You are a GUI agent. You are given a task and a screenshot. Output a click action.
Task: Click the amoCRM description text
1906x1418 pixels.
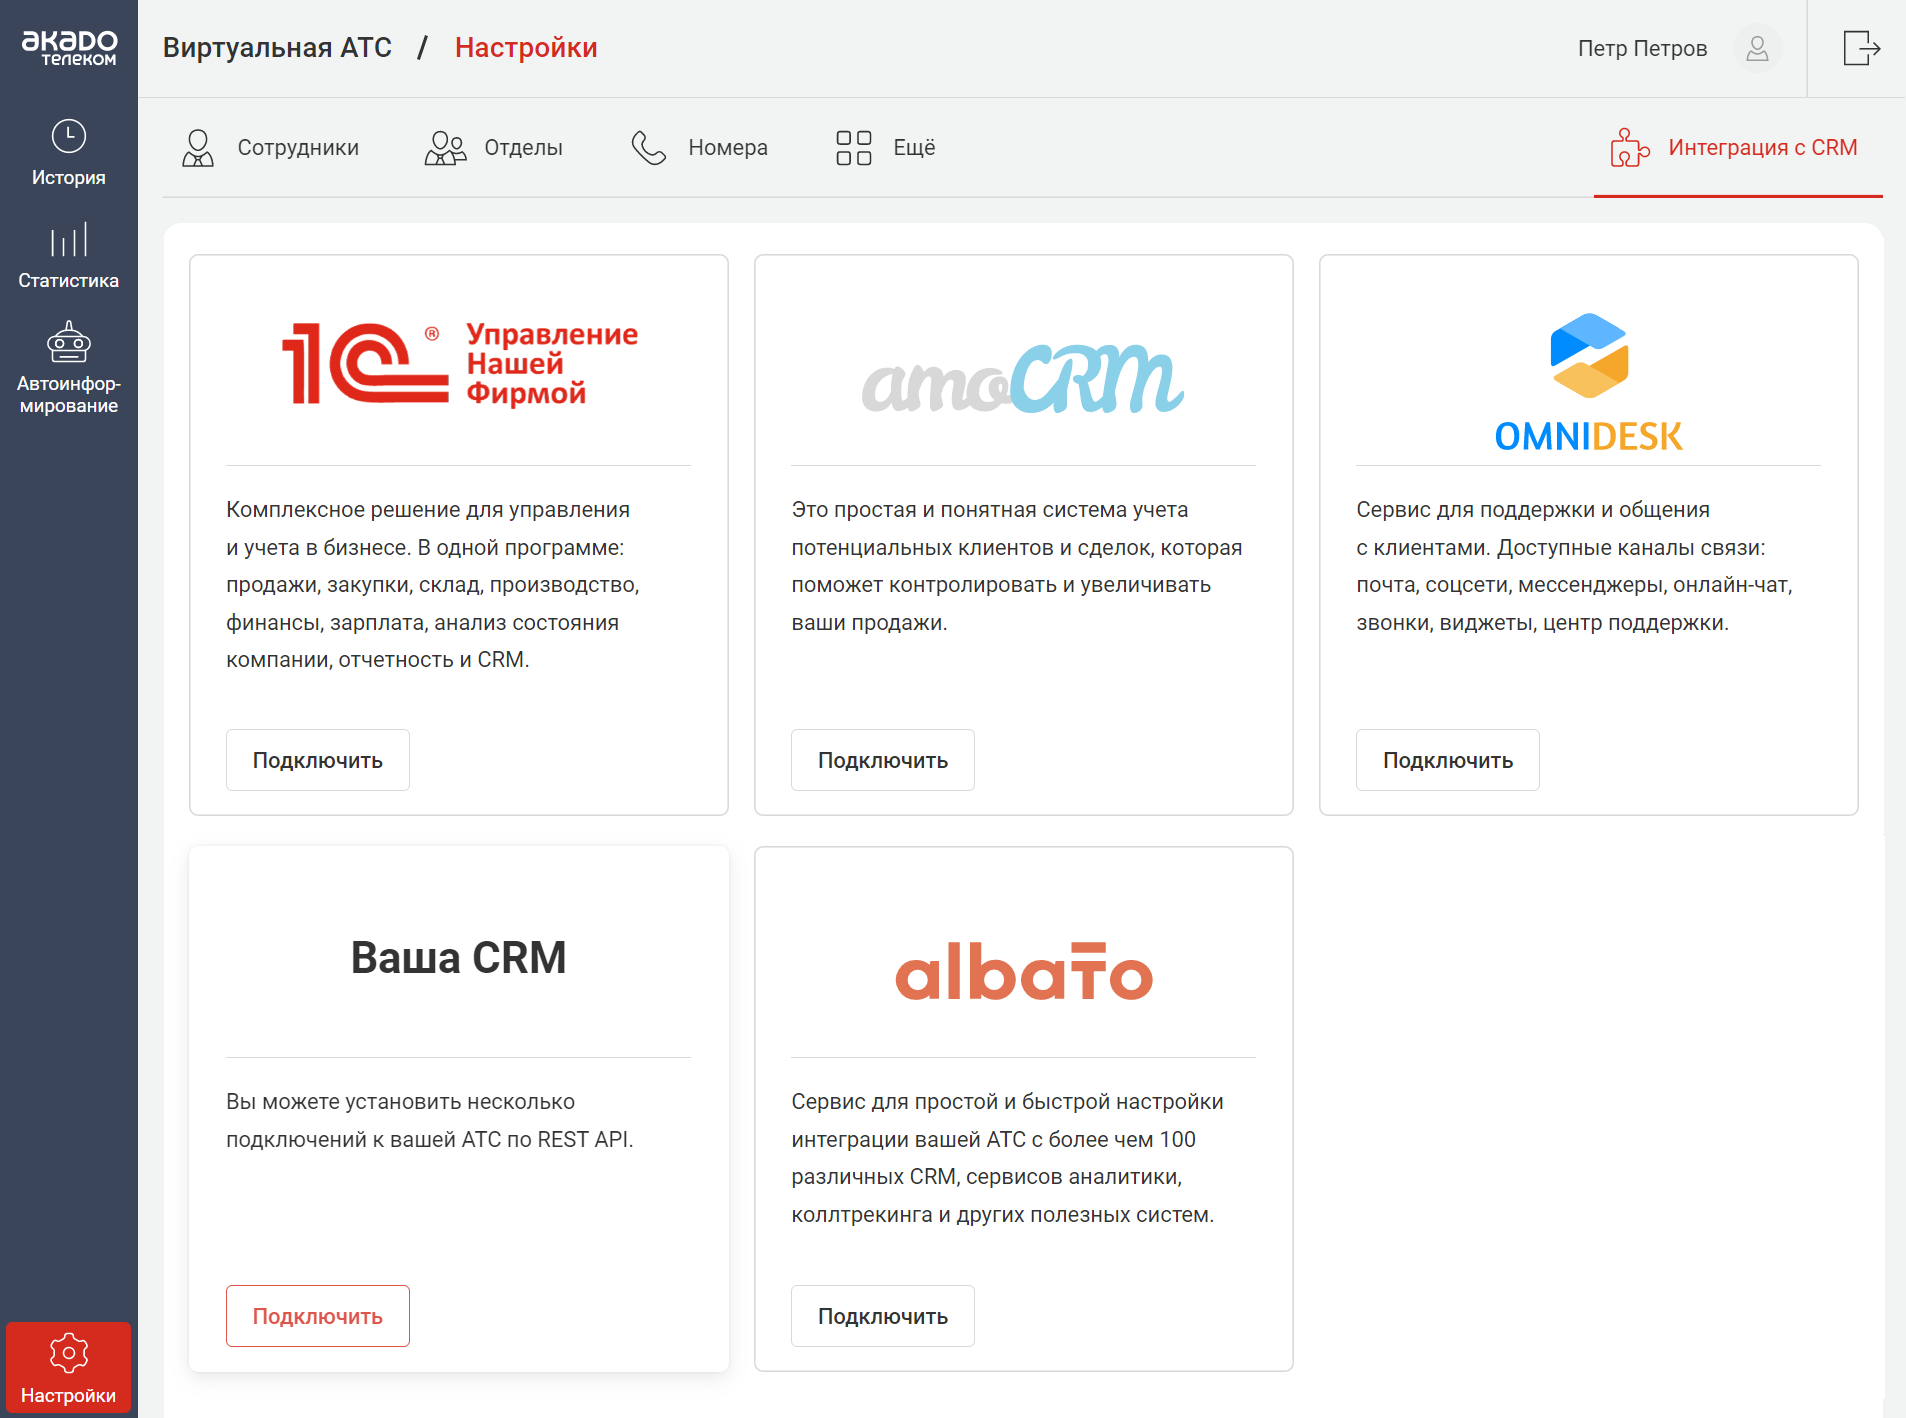[1017, 566]
